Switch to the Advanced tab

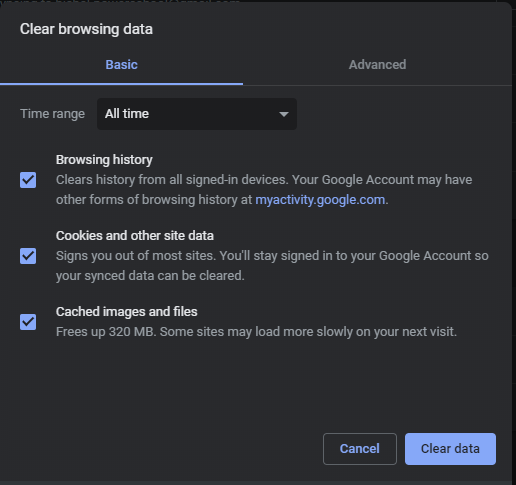377,65
